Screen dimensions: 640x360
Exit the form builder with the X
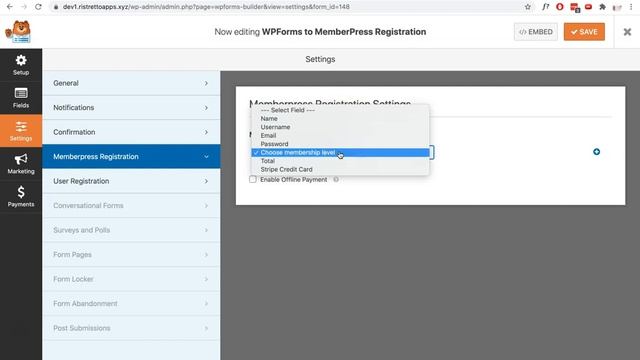pos(627,32)
